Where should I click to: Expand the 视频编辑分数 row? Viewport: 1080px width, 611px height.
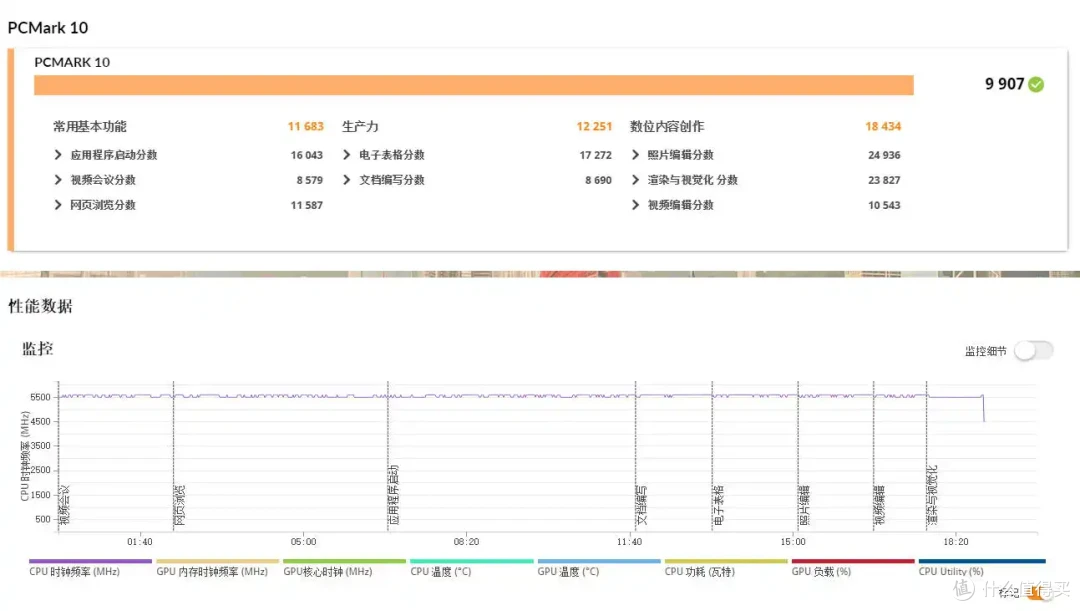[635, 205]
